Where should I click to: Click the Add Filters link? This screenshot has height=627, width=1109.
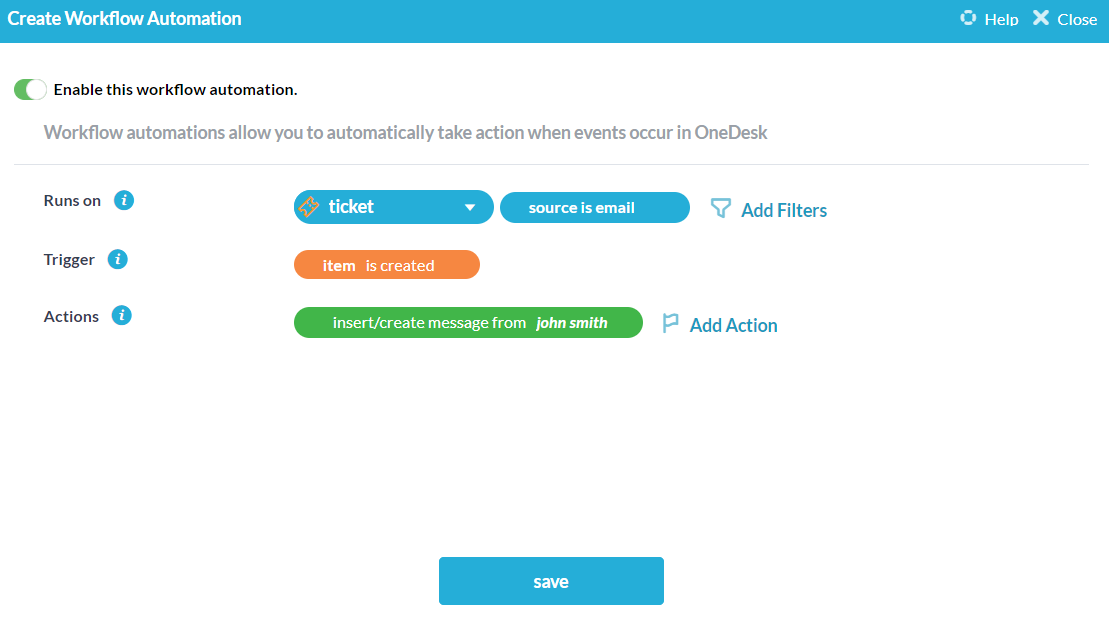tap(783, 210)
